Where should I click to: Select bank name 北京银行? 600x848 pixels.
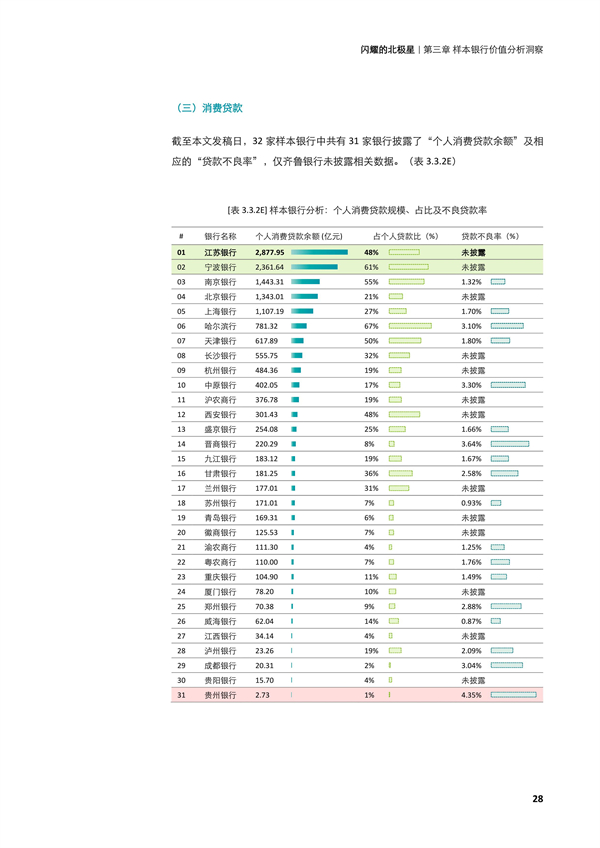point(220,297)
